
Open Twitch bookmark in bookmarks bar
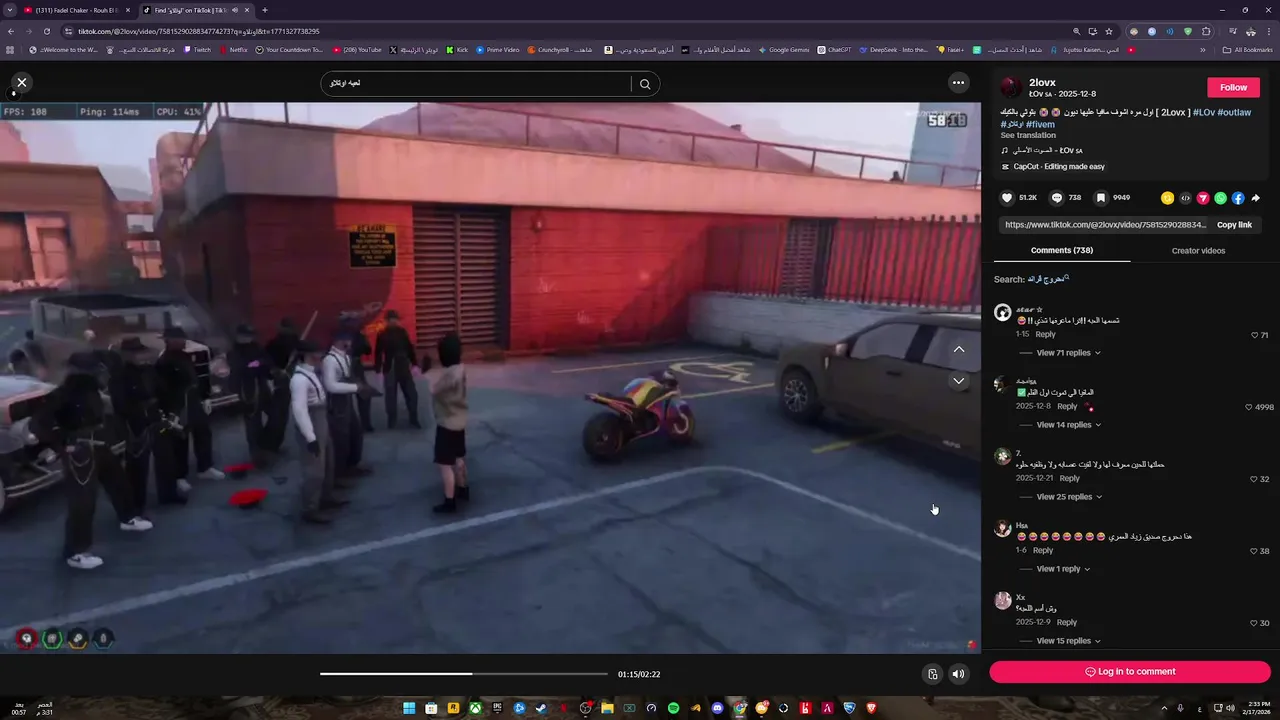[x=197, y=49]
